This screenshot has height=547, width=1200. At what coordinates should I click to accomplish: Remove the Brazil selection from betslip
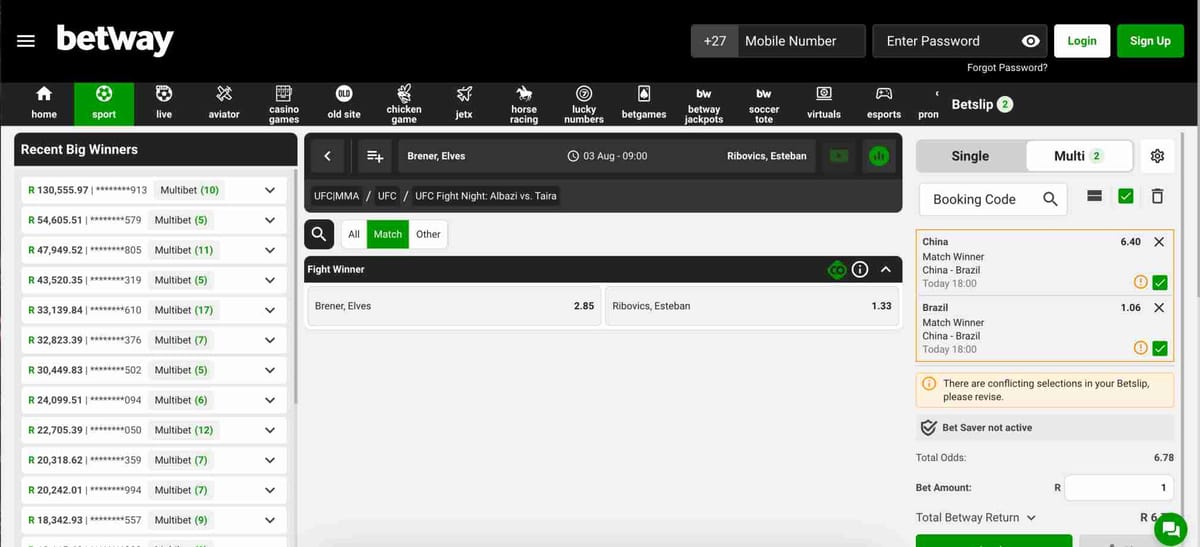[x=1159, y=308]
